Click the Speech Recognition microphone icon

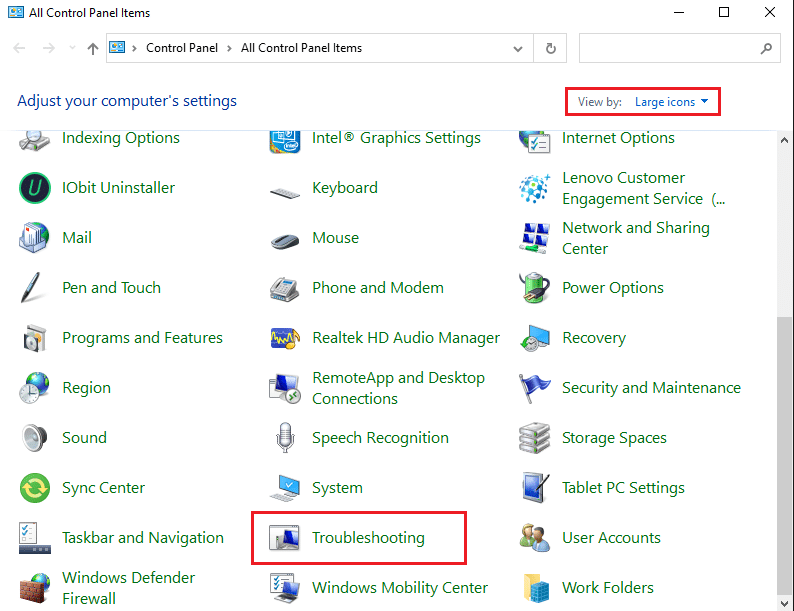click(285, 438)
